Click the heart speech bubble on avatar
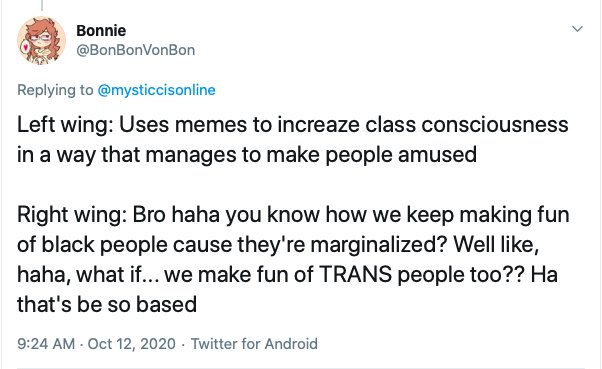Viewport: 602px width, 369px height. pos(25,47)
